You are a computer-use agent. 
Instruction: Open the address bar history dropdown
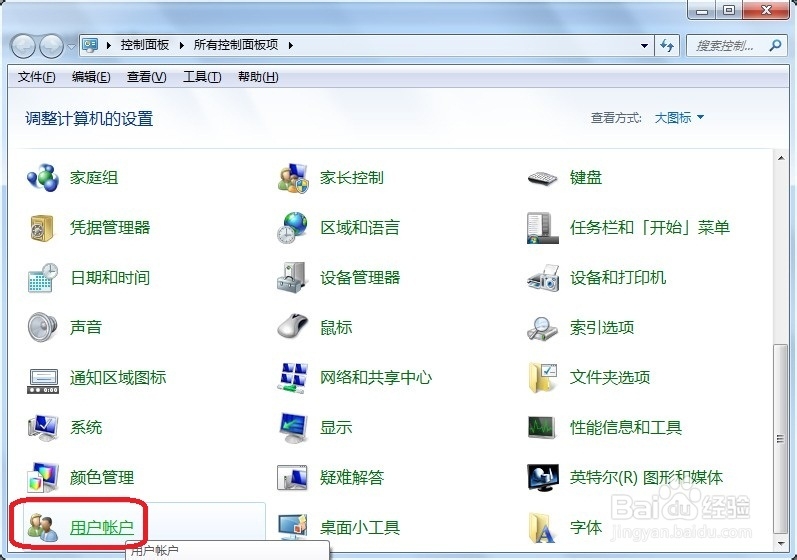pyautogui.click(x=645, y=46)
